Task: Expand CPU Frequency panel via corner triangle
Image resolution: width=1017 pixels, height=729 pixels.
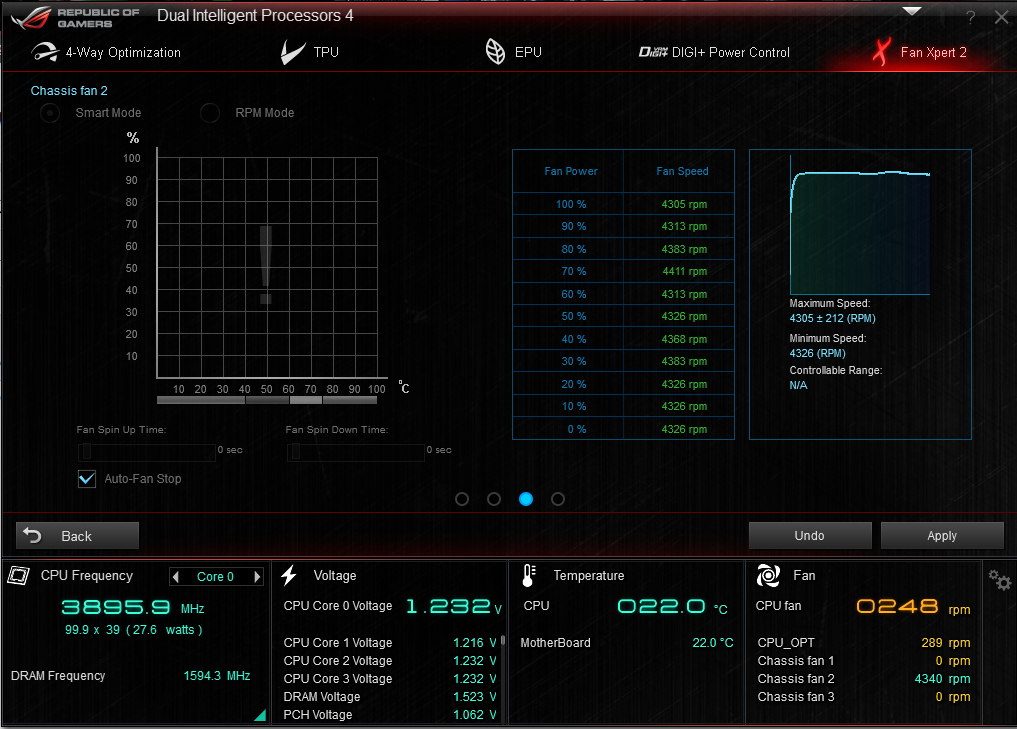Action: pyautogui.click(x=260, y=715)
